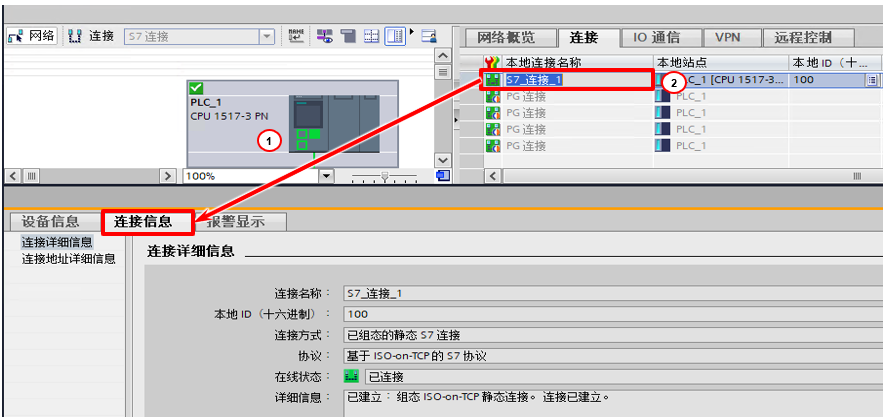This screenshot has width=885, height=417.
Task: Click the rightmost network toolbar icon
Action: point(430,36)
